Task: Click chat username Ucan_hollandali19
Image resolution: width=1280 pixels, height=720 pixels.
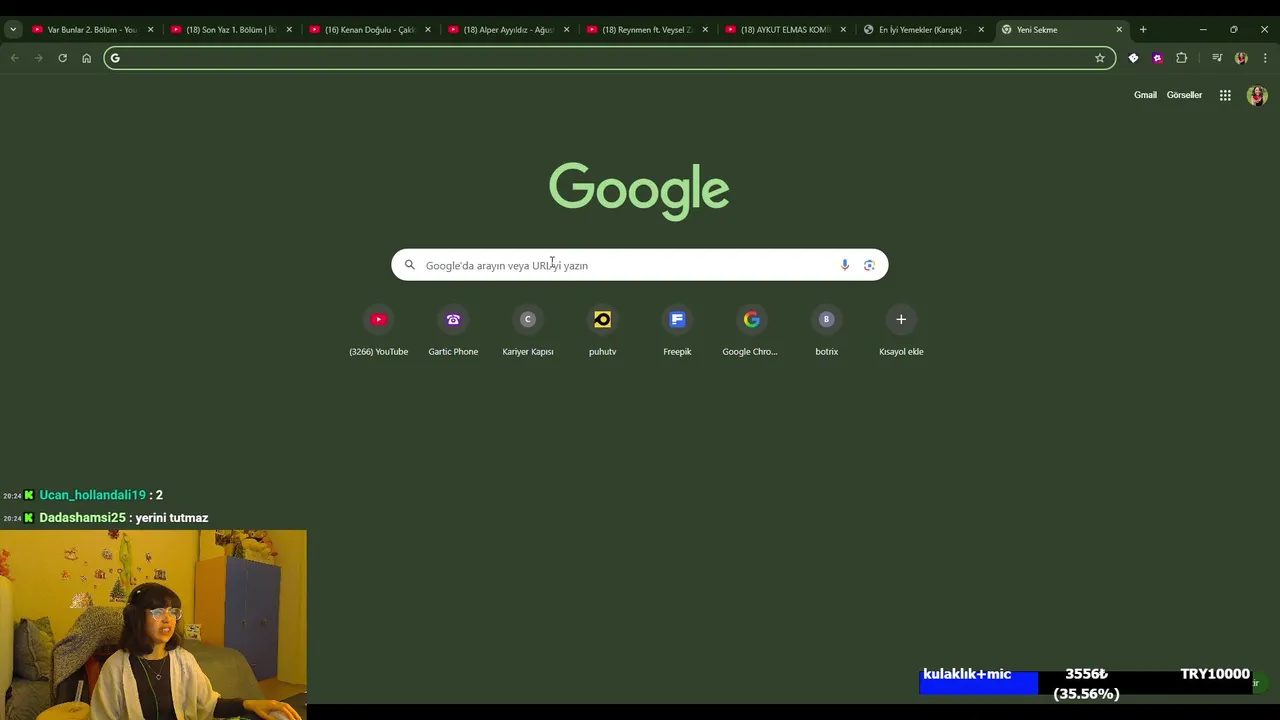Action: 92,495
